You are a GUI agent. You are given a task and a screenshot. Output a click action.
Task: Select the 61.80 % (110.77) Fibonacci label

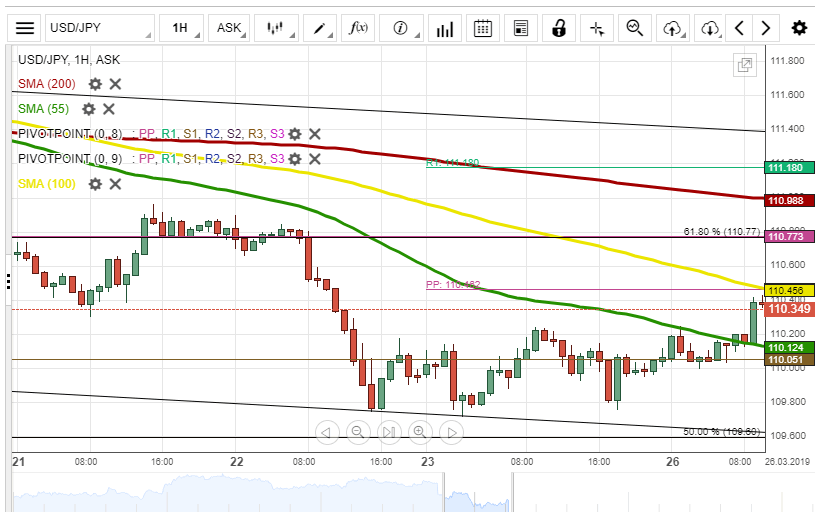[x=722, y=231]
